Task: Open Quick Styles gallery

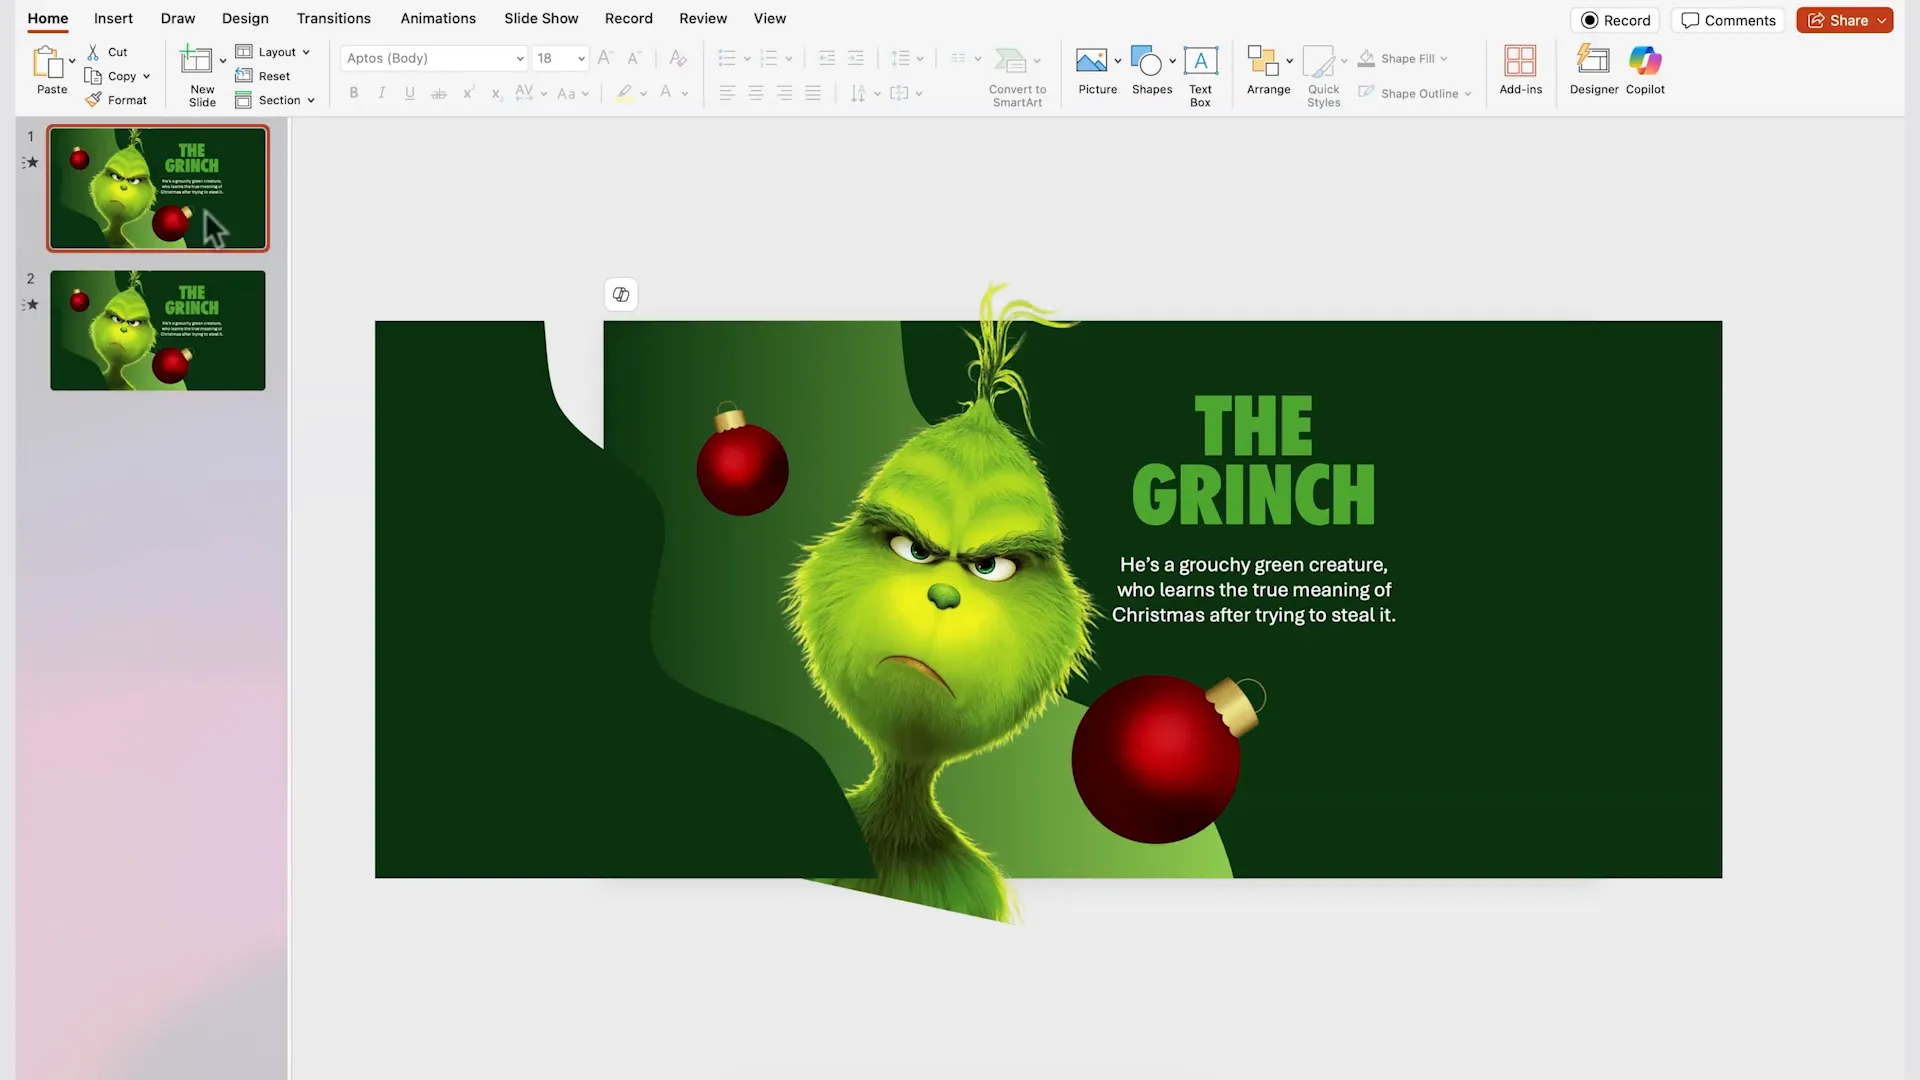Action: coord(1323,77)
